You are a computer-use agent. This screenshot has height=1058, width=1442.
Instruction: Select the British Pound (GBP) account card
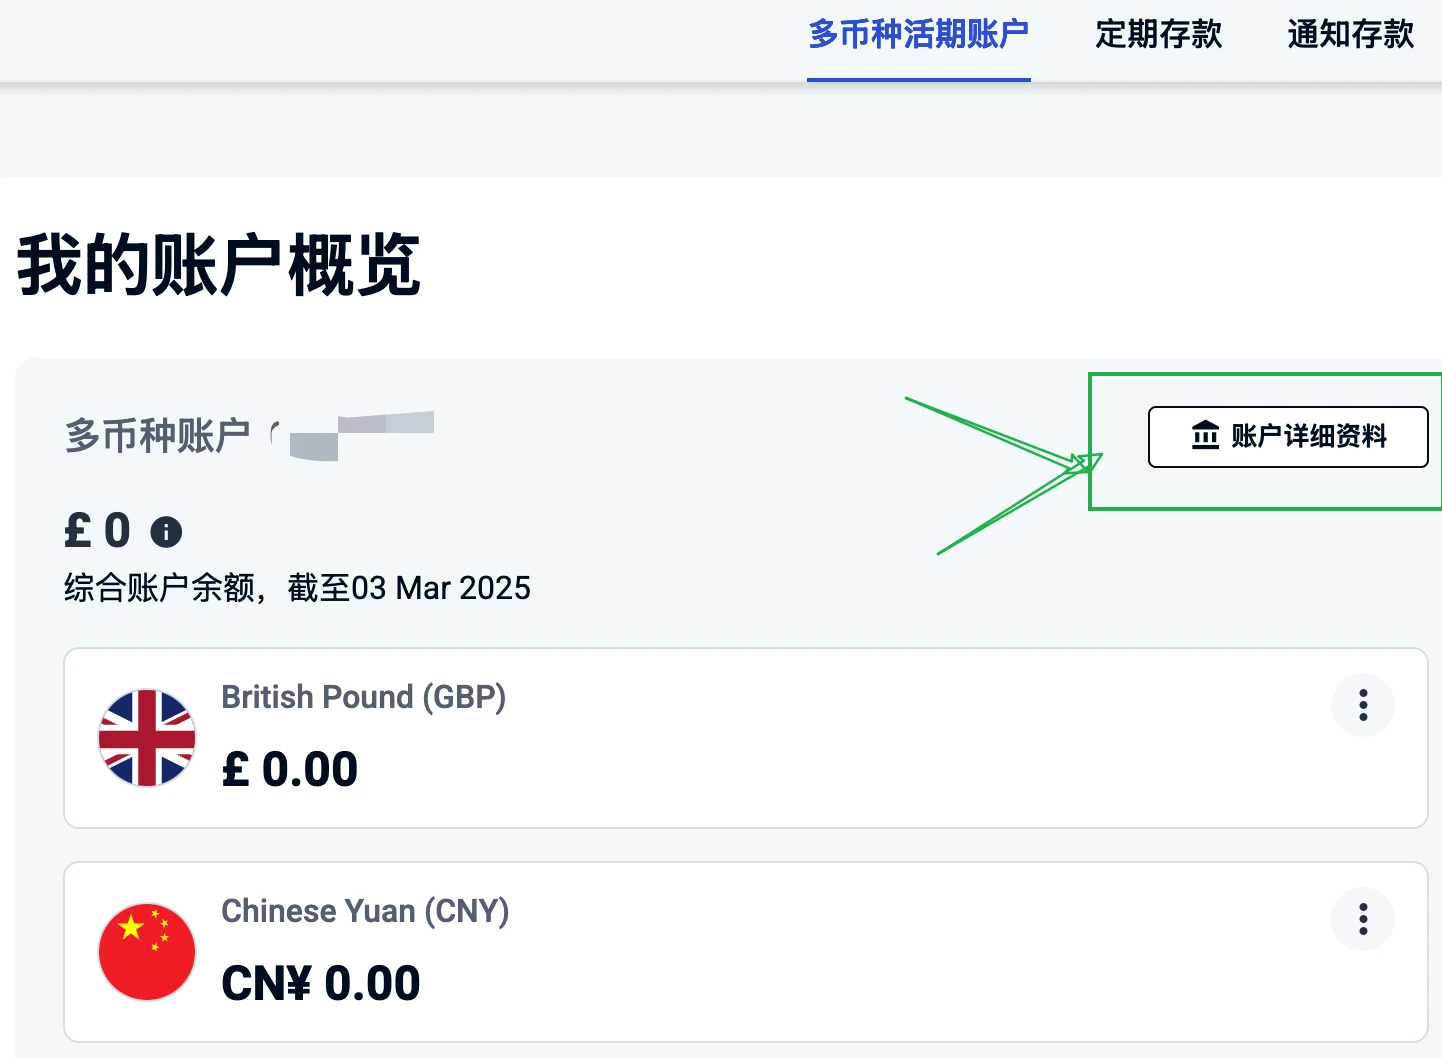point(746,738)
